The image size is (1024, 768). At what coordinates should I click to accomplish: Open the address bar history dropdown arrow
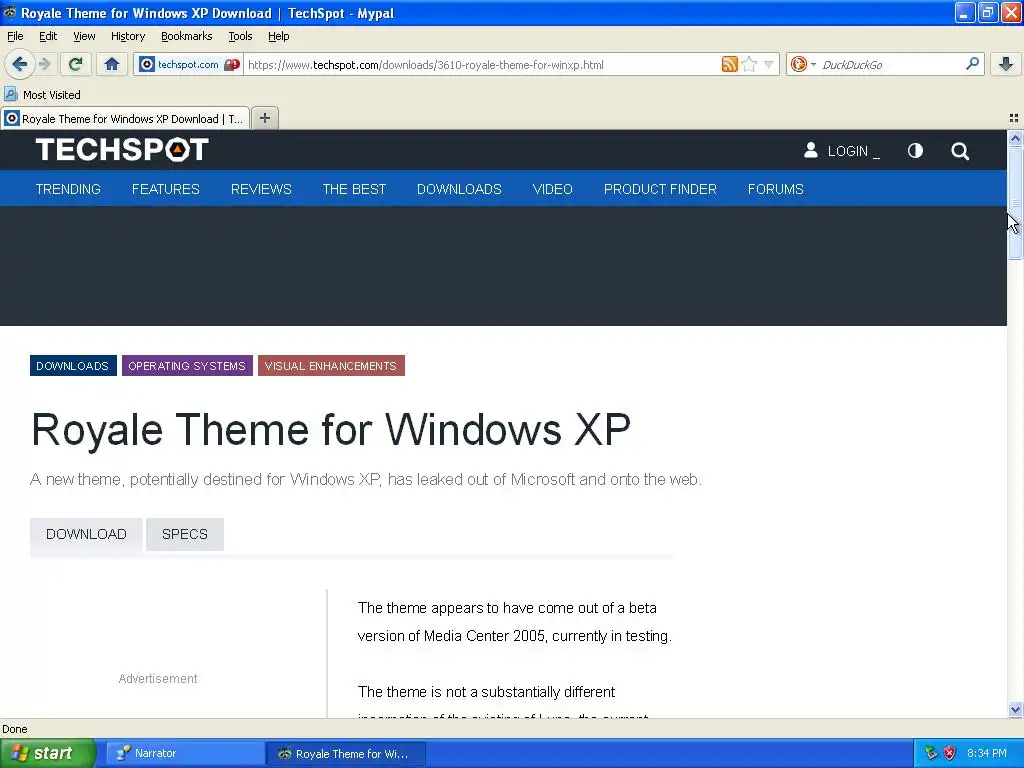[769, 64]
